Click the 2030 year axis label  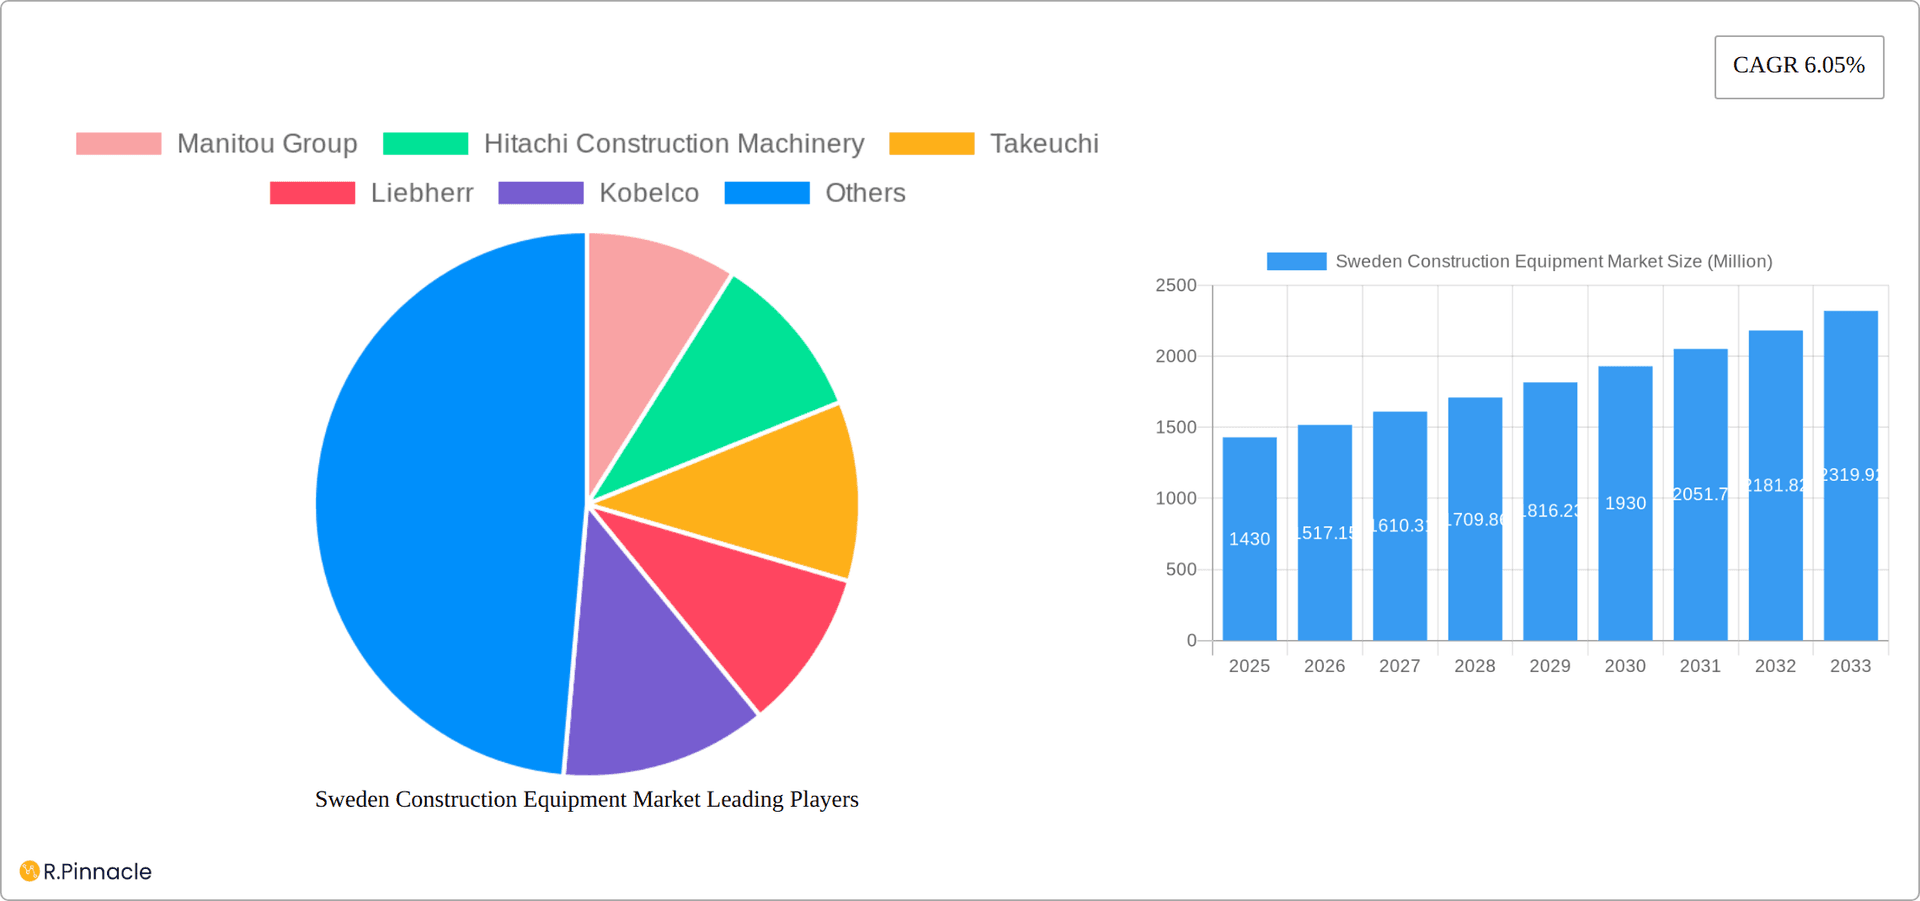1624,665
